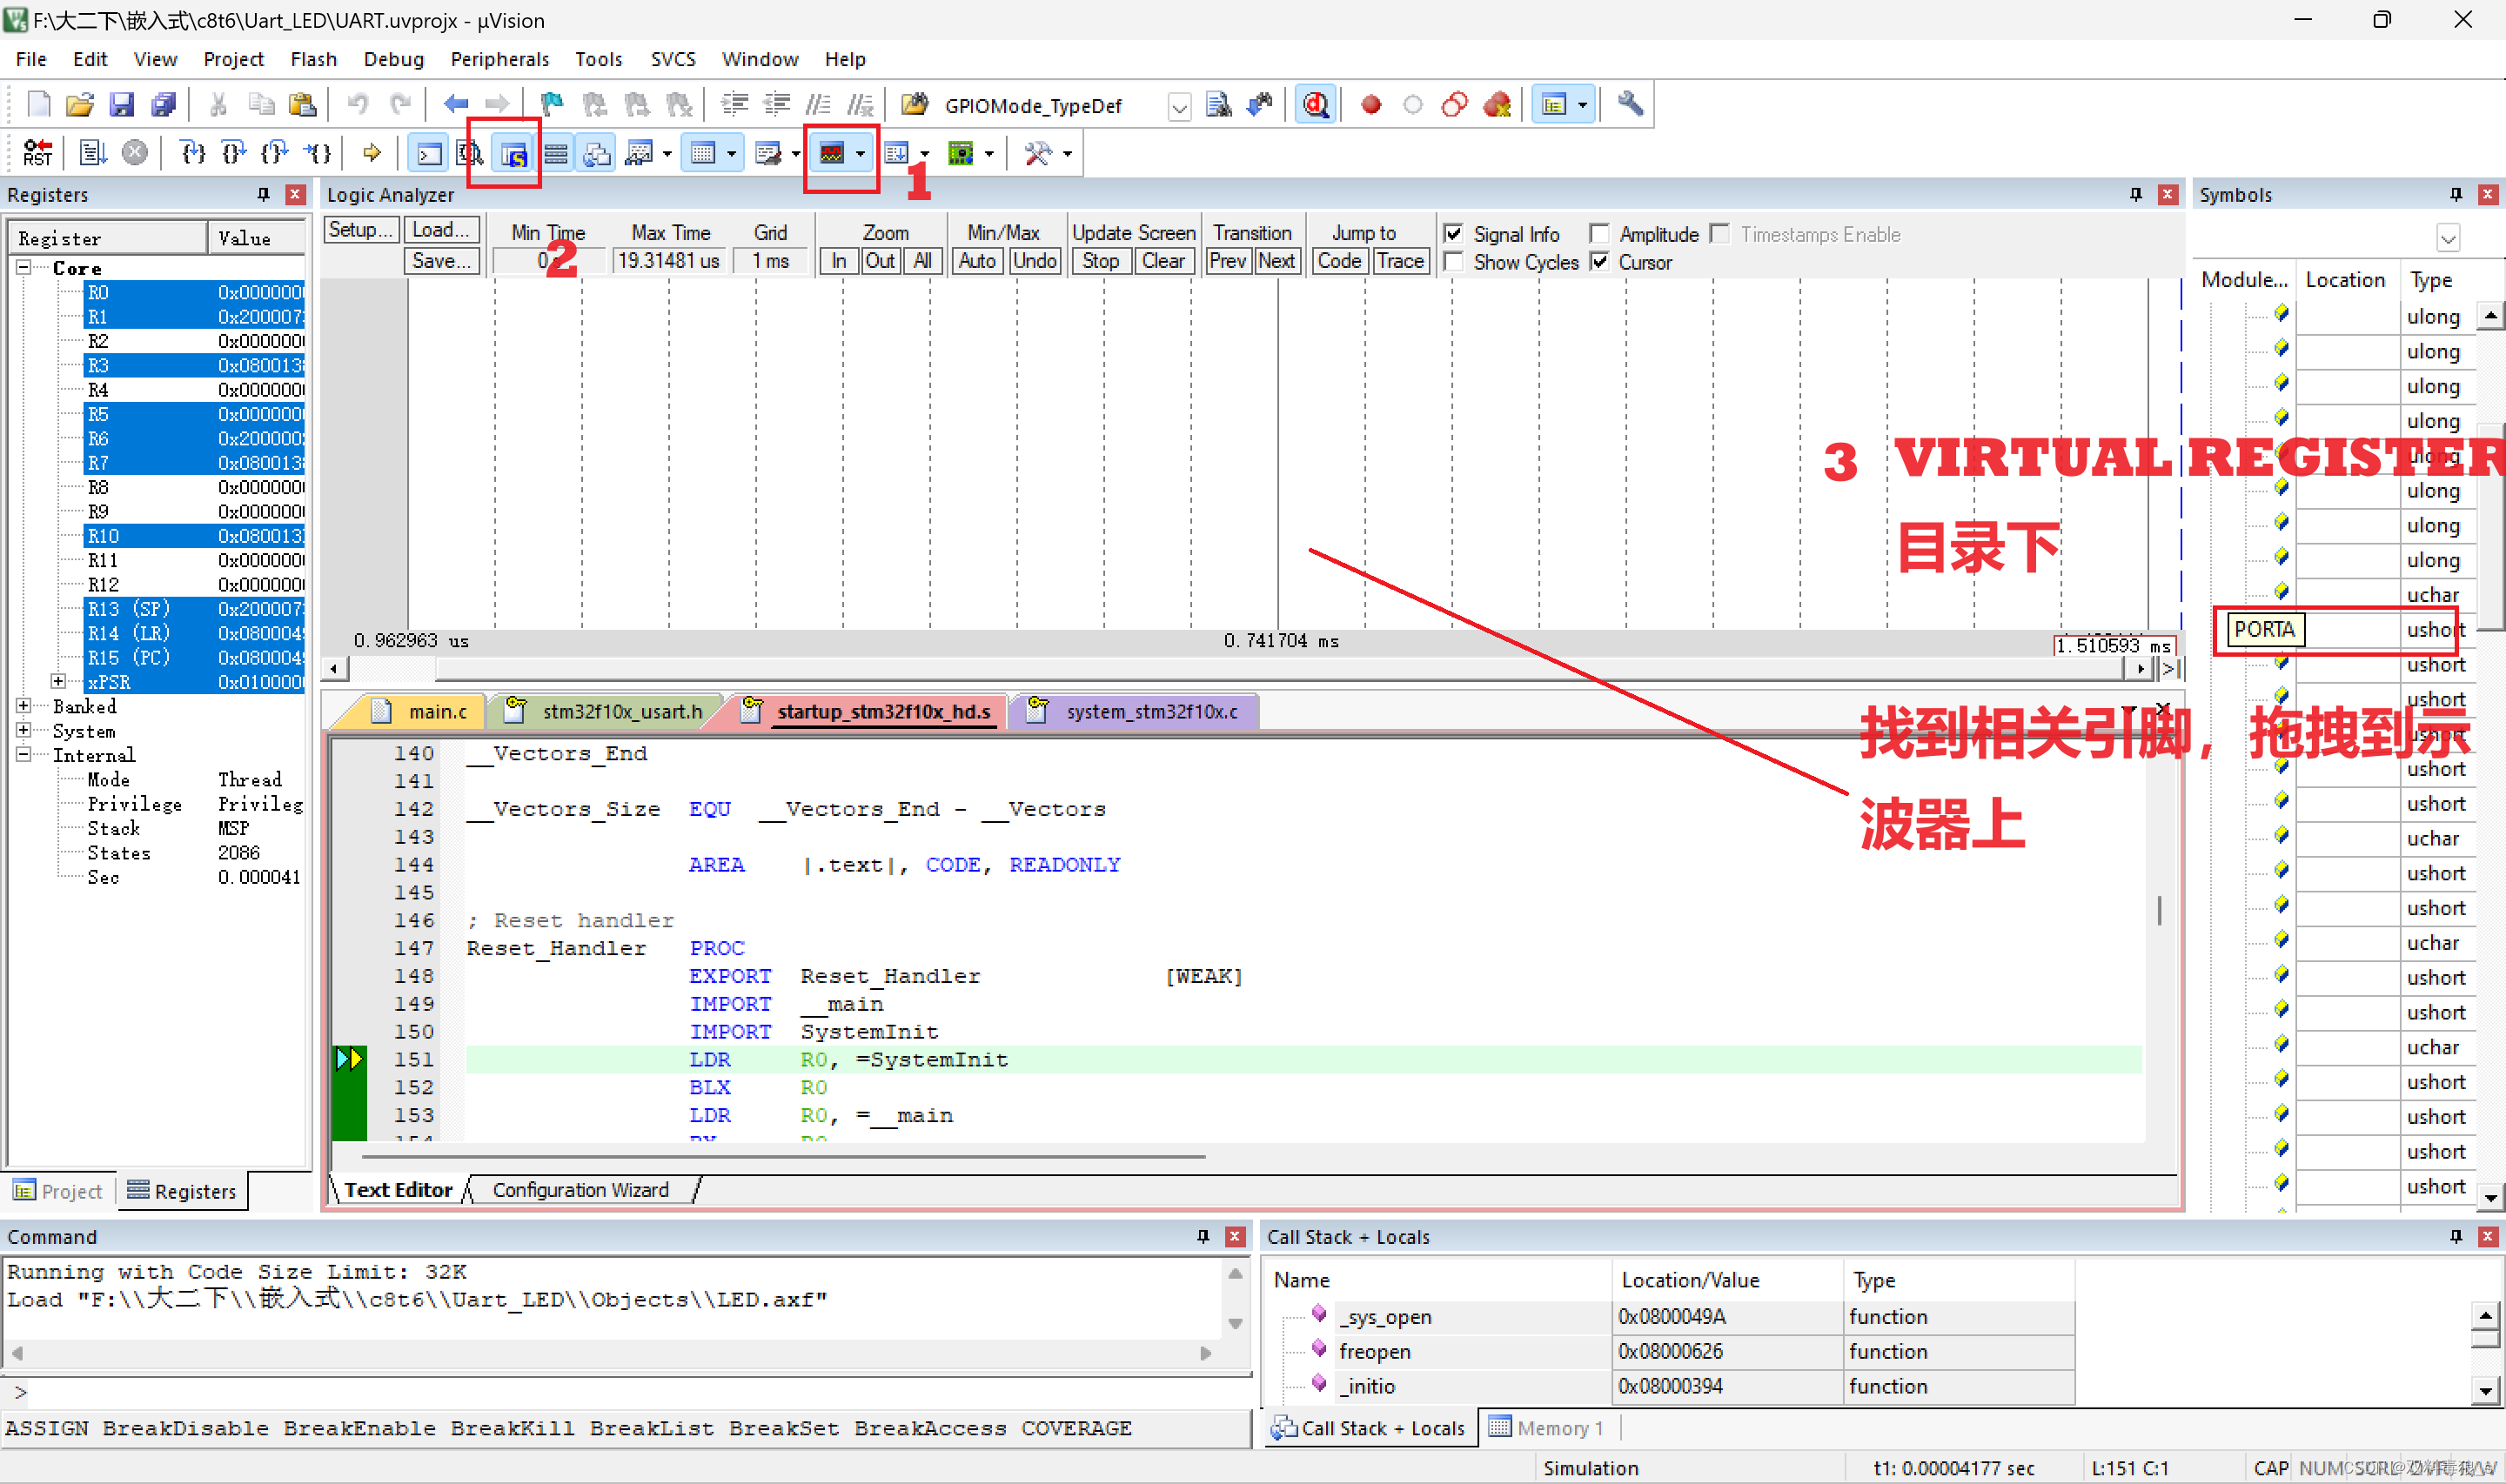This screenshot has width=2506, height=1484.
Task: Click the Stop button in Logic Analyzer
Action: click(x=1099, y=262)
